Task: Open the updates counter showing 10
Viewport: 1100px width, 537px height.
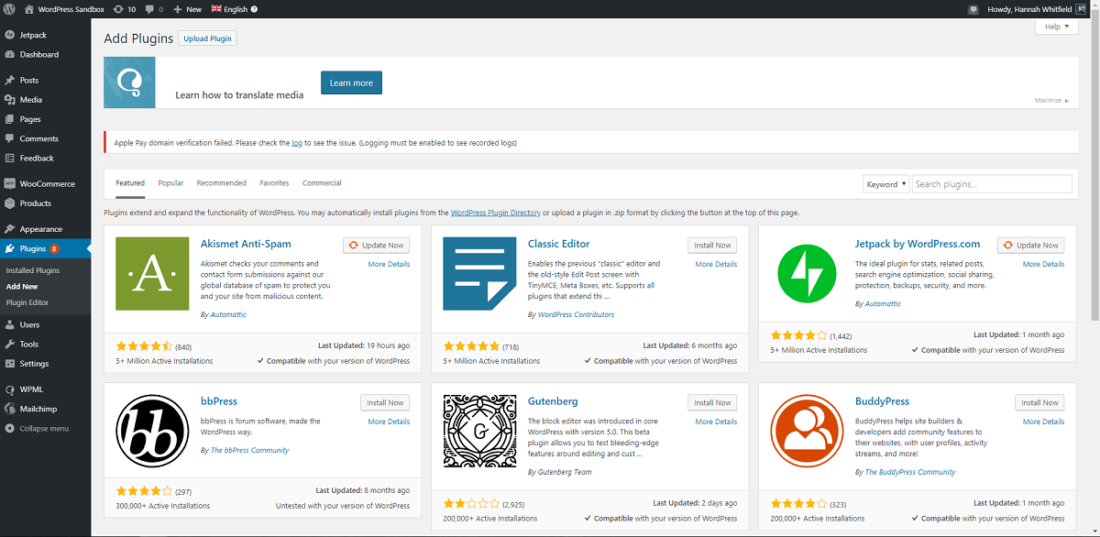Action: click(x=125, y=9)
